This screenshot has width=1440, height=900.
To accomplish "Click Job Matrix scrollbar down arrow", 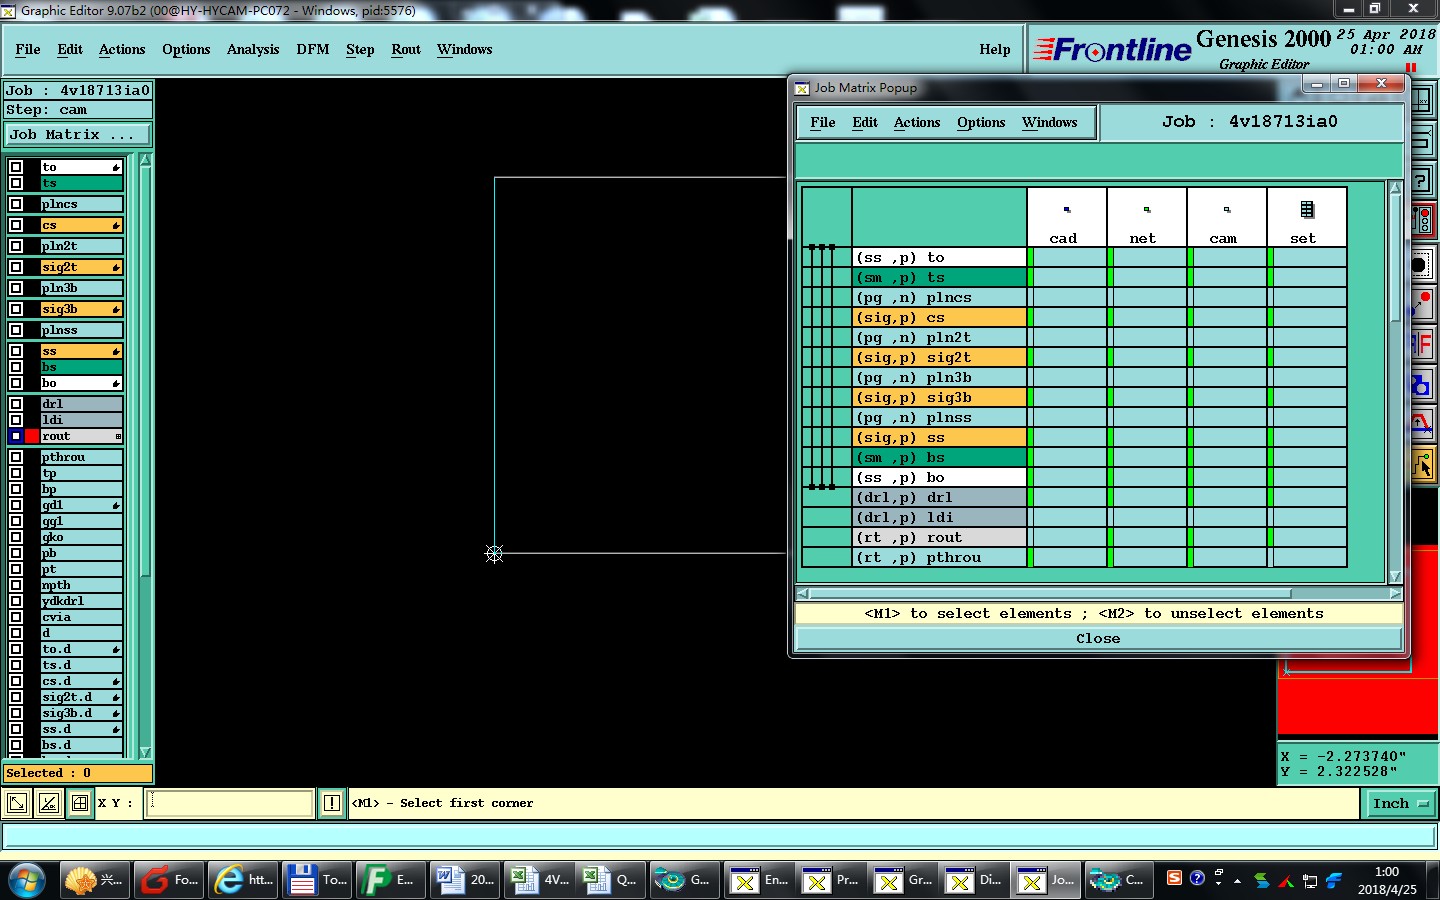I will click(x=1395, y=577).
